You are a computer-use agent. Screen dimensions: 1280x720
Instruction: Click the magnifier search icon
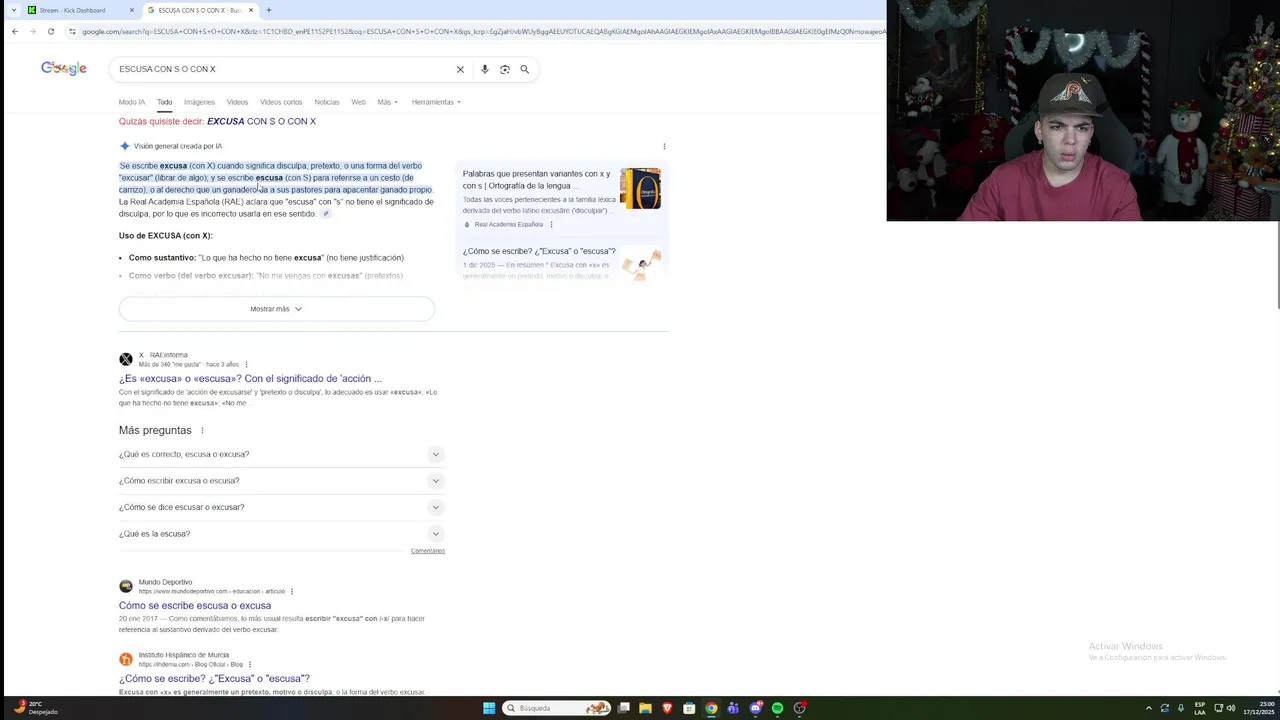pos(524,69)
